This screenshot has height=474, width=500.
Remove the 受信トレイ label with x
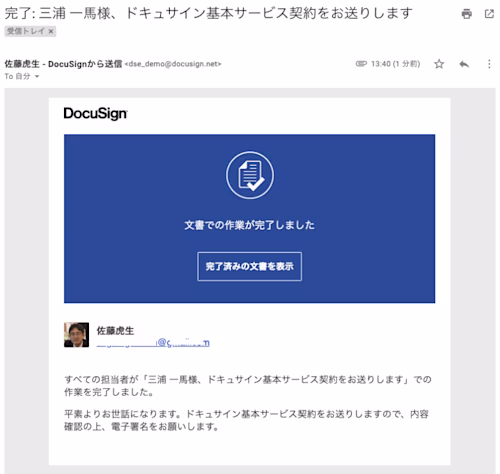tap(51, 31)
